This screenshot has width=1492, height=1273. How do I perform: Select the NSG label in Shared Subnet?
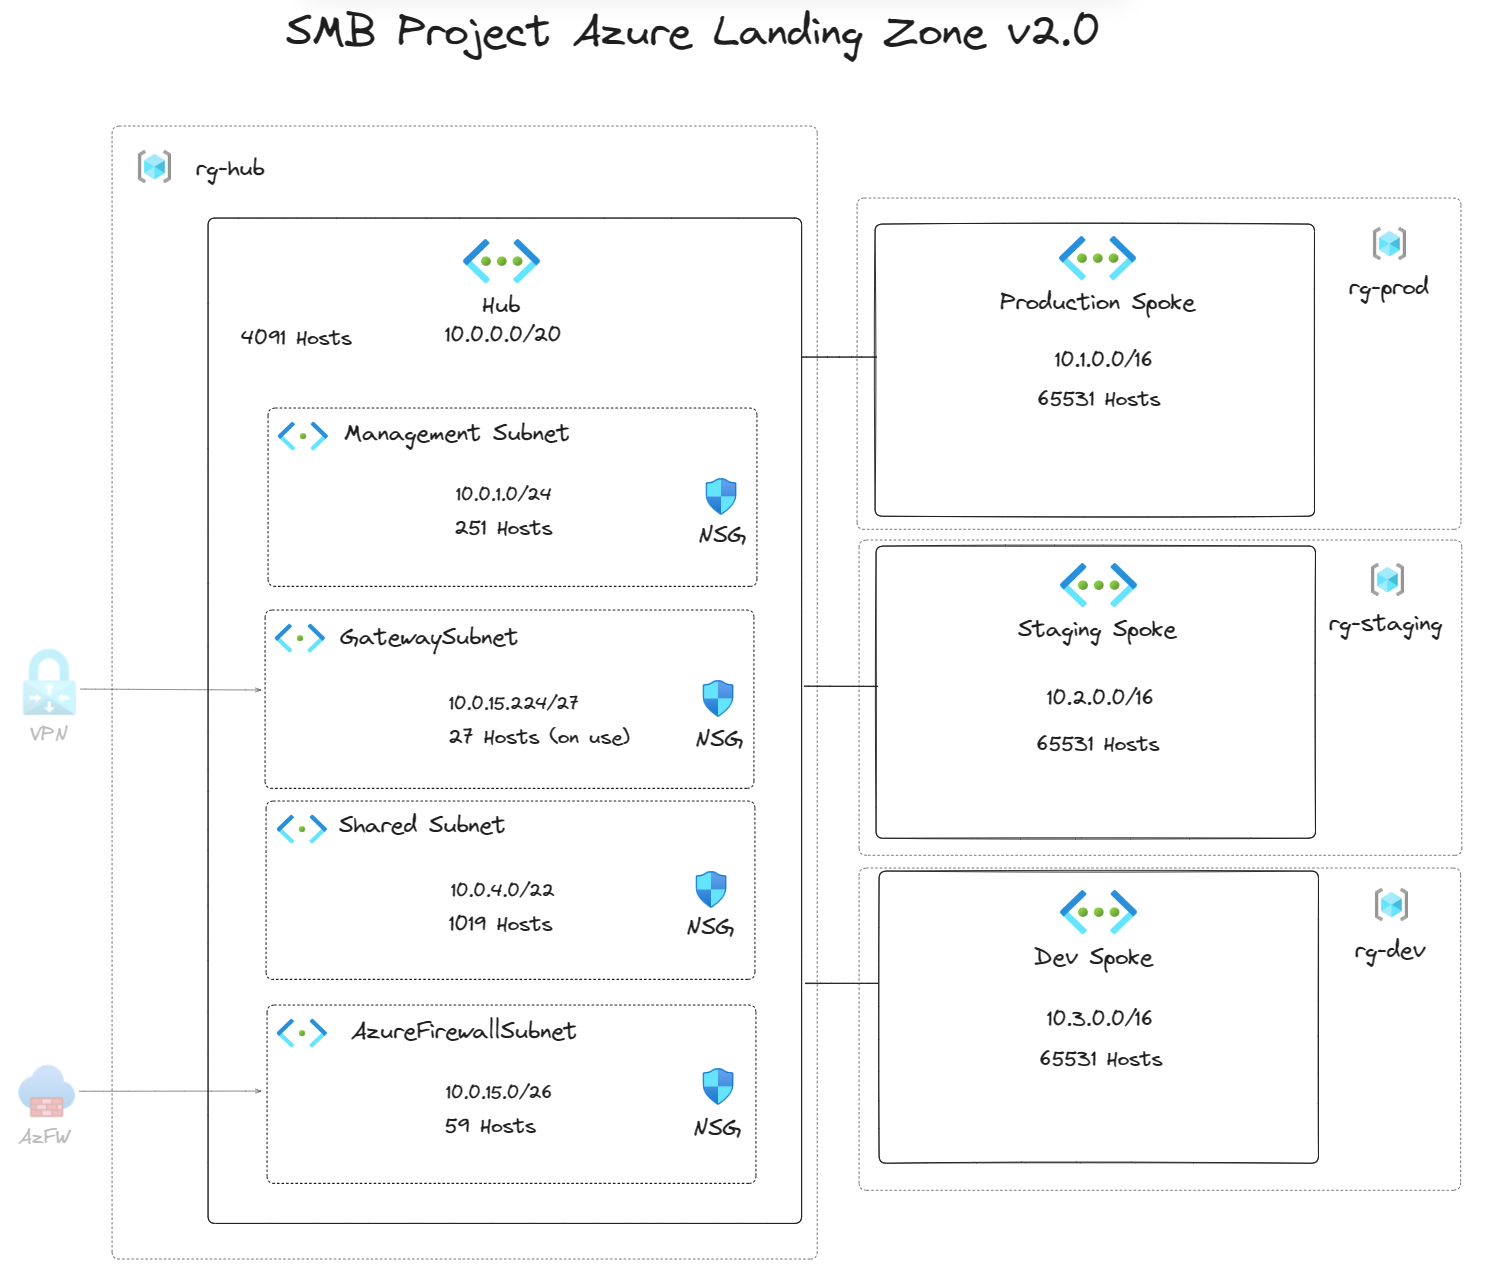pyautogui.click(x=711, y=927)
